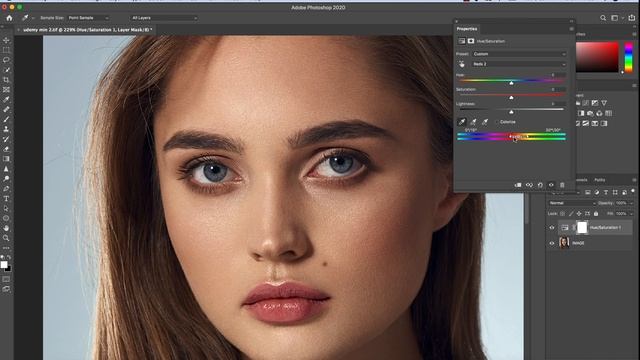Click the foreground color swatch
The image size is (640, 360).
(4, 264)
